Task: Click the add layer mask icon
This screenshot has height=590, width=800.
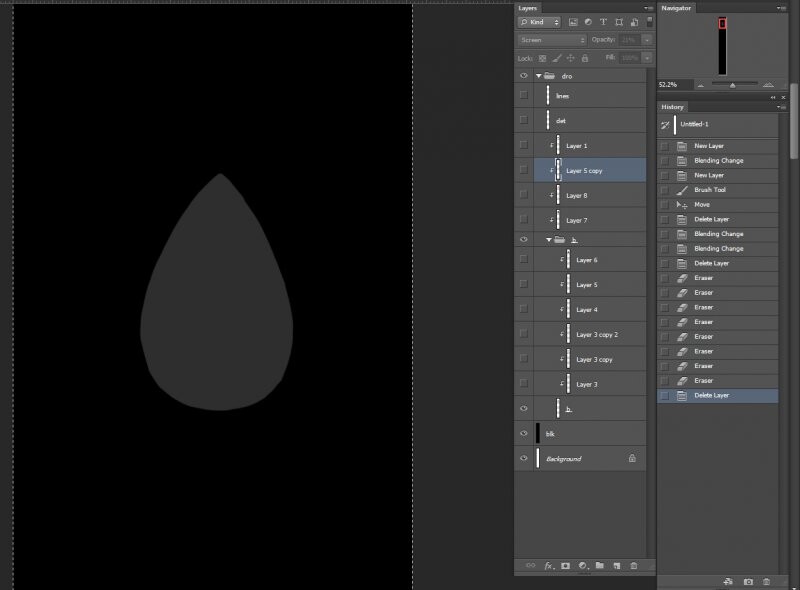Action: point(565,566)
